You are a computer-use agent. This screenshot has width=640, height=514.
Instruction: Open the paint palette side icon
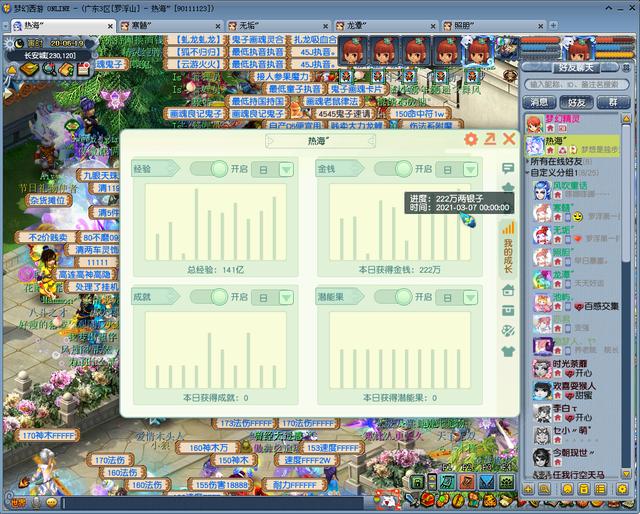click(508, 331)
